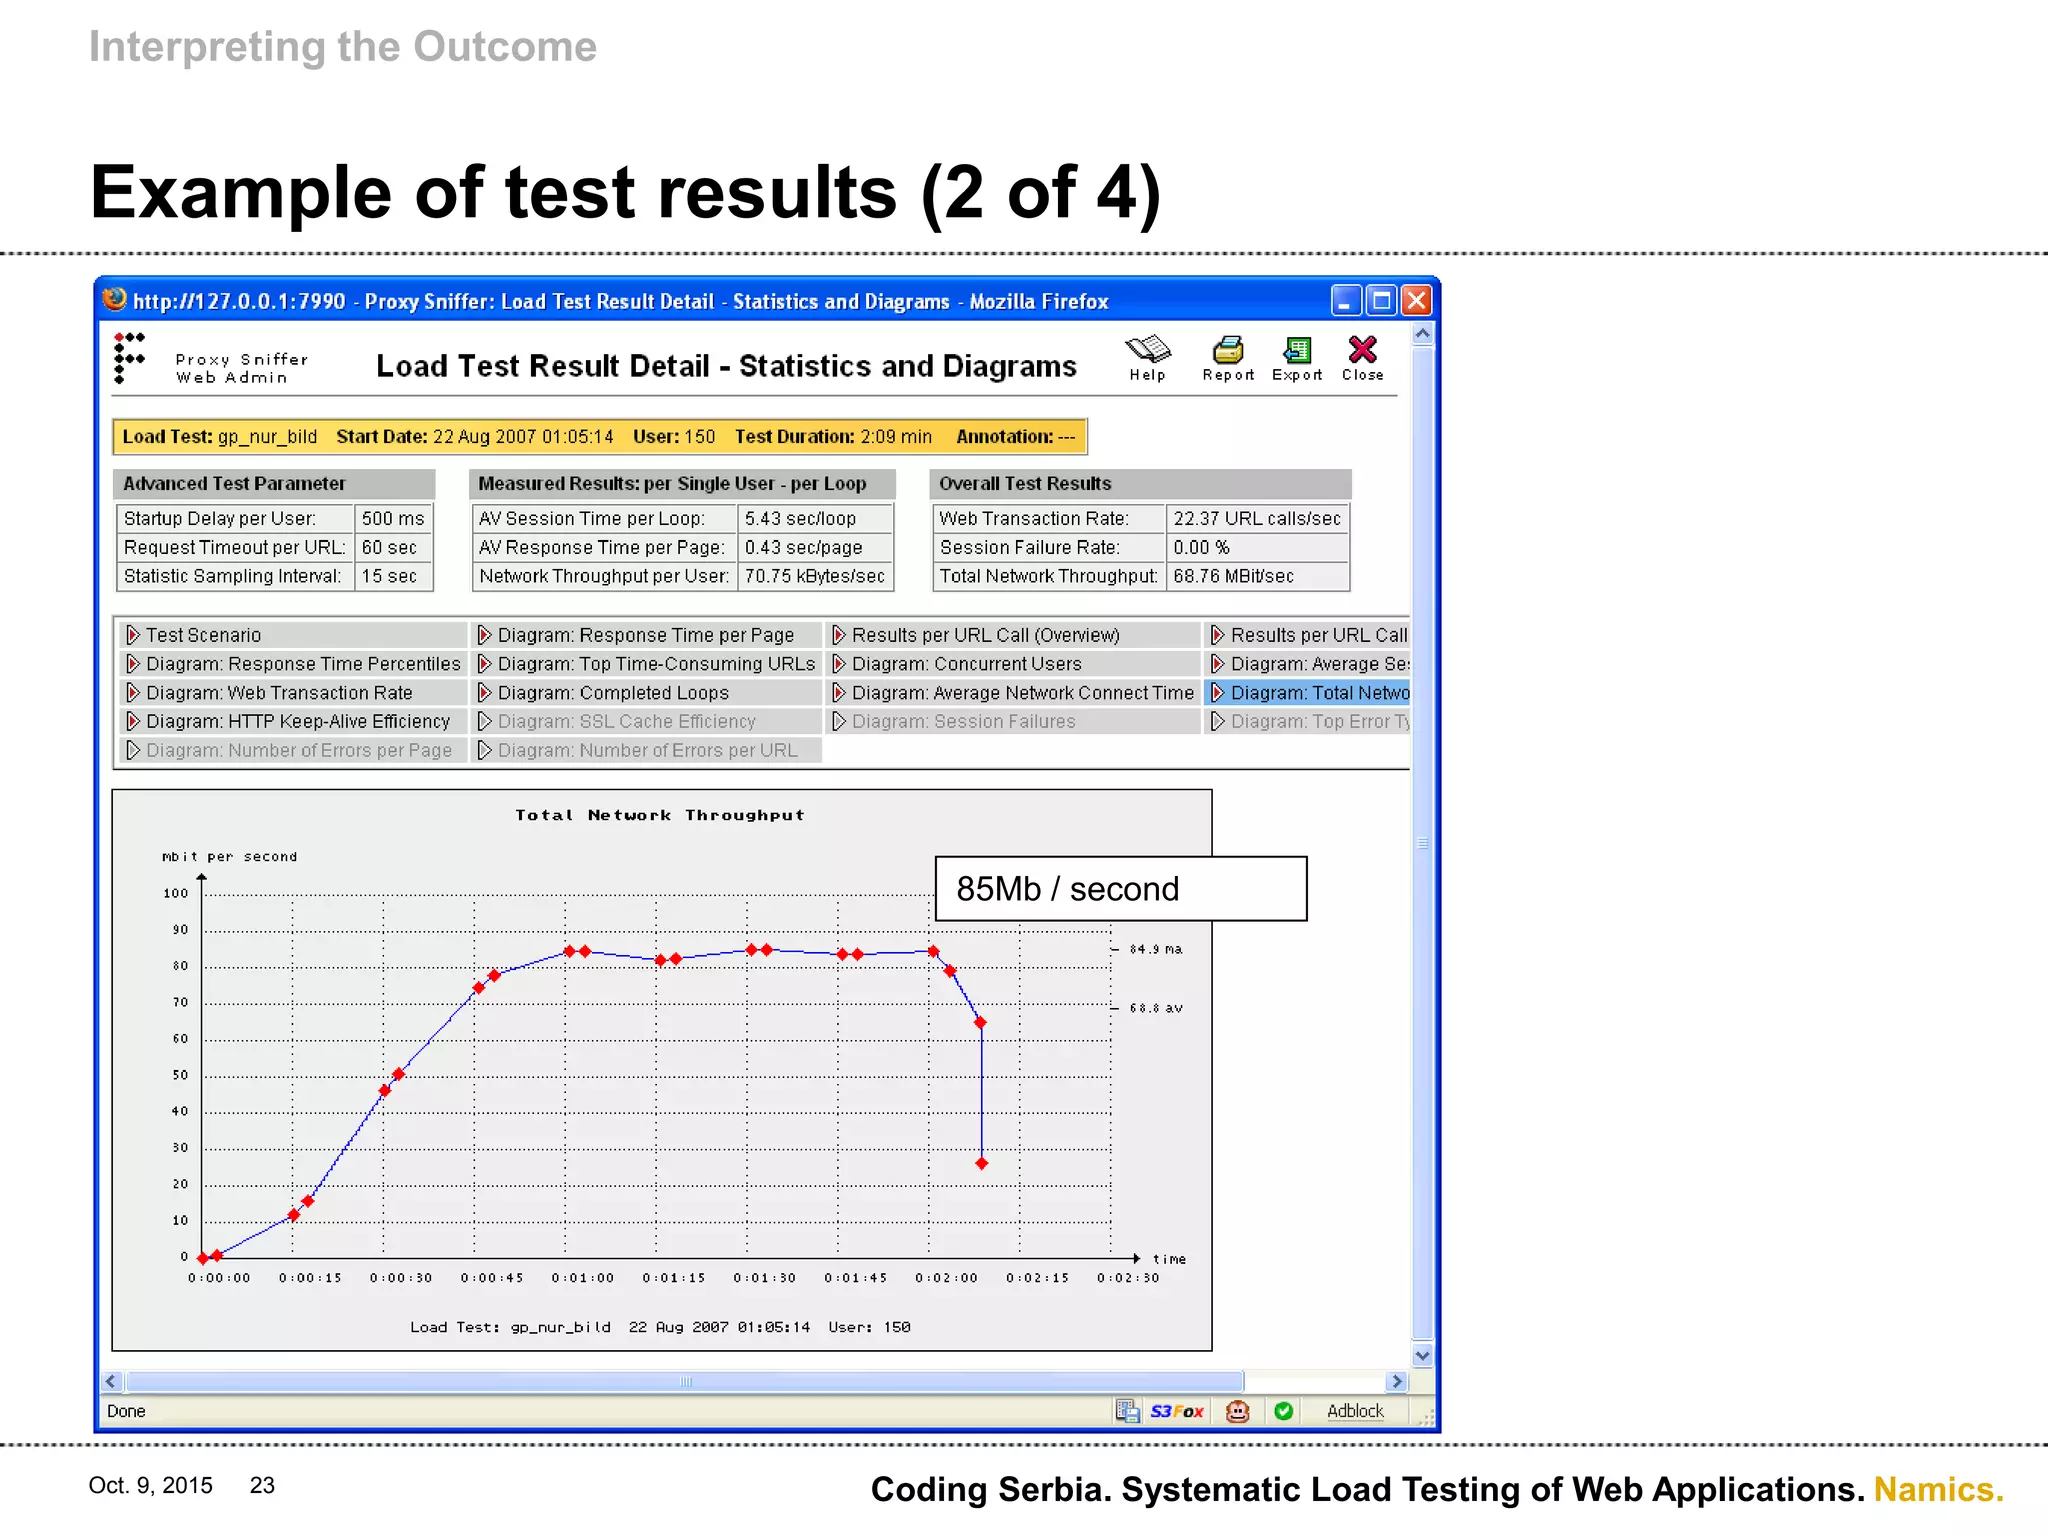Open Diagram: Concurrent Users
The image size is (2048, 1536).
tap(965, 664)
